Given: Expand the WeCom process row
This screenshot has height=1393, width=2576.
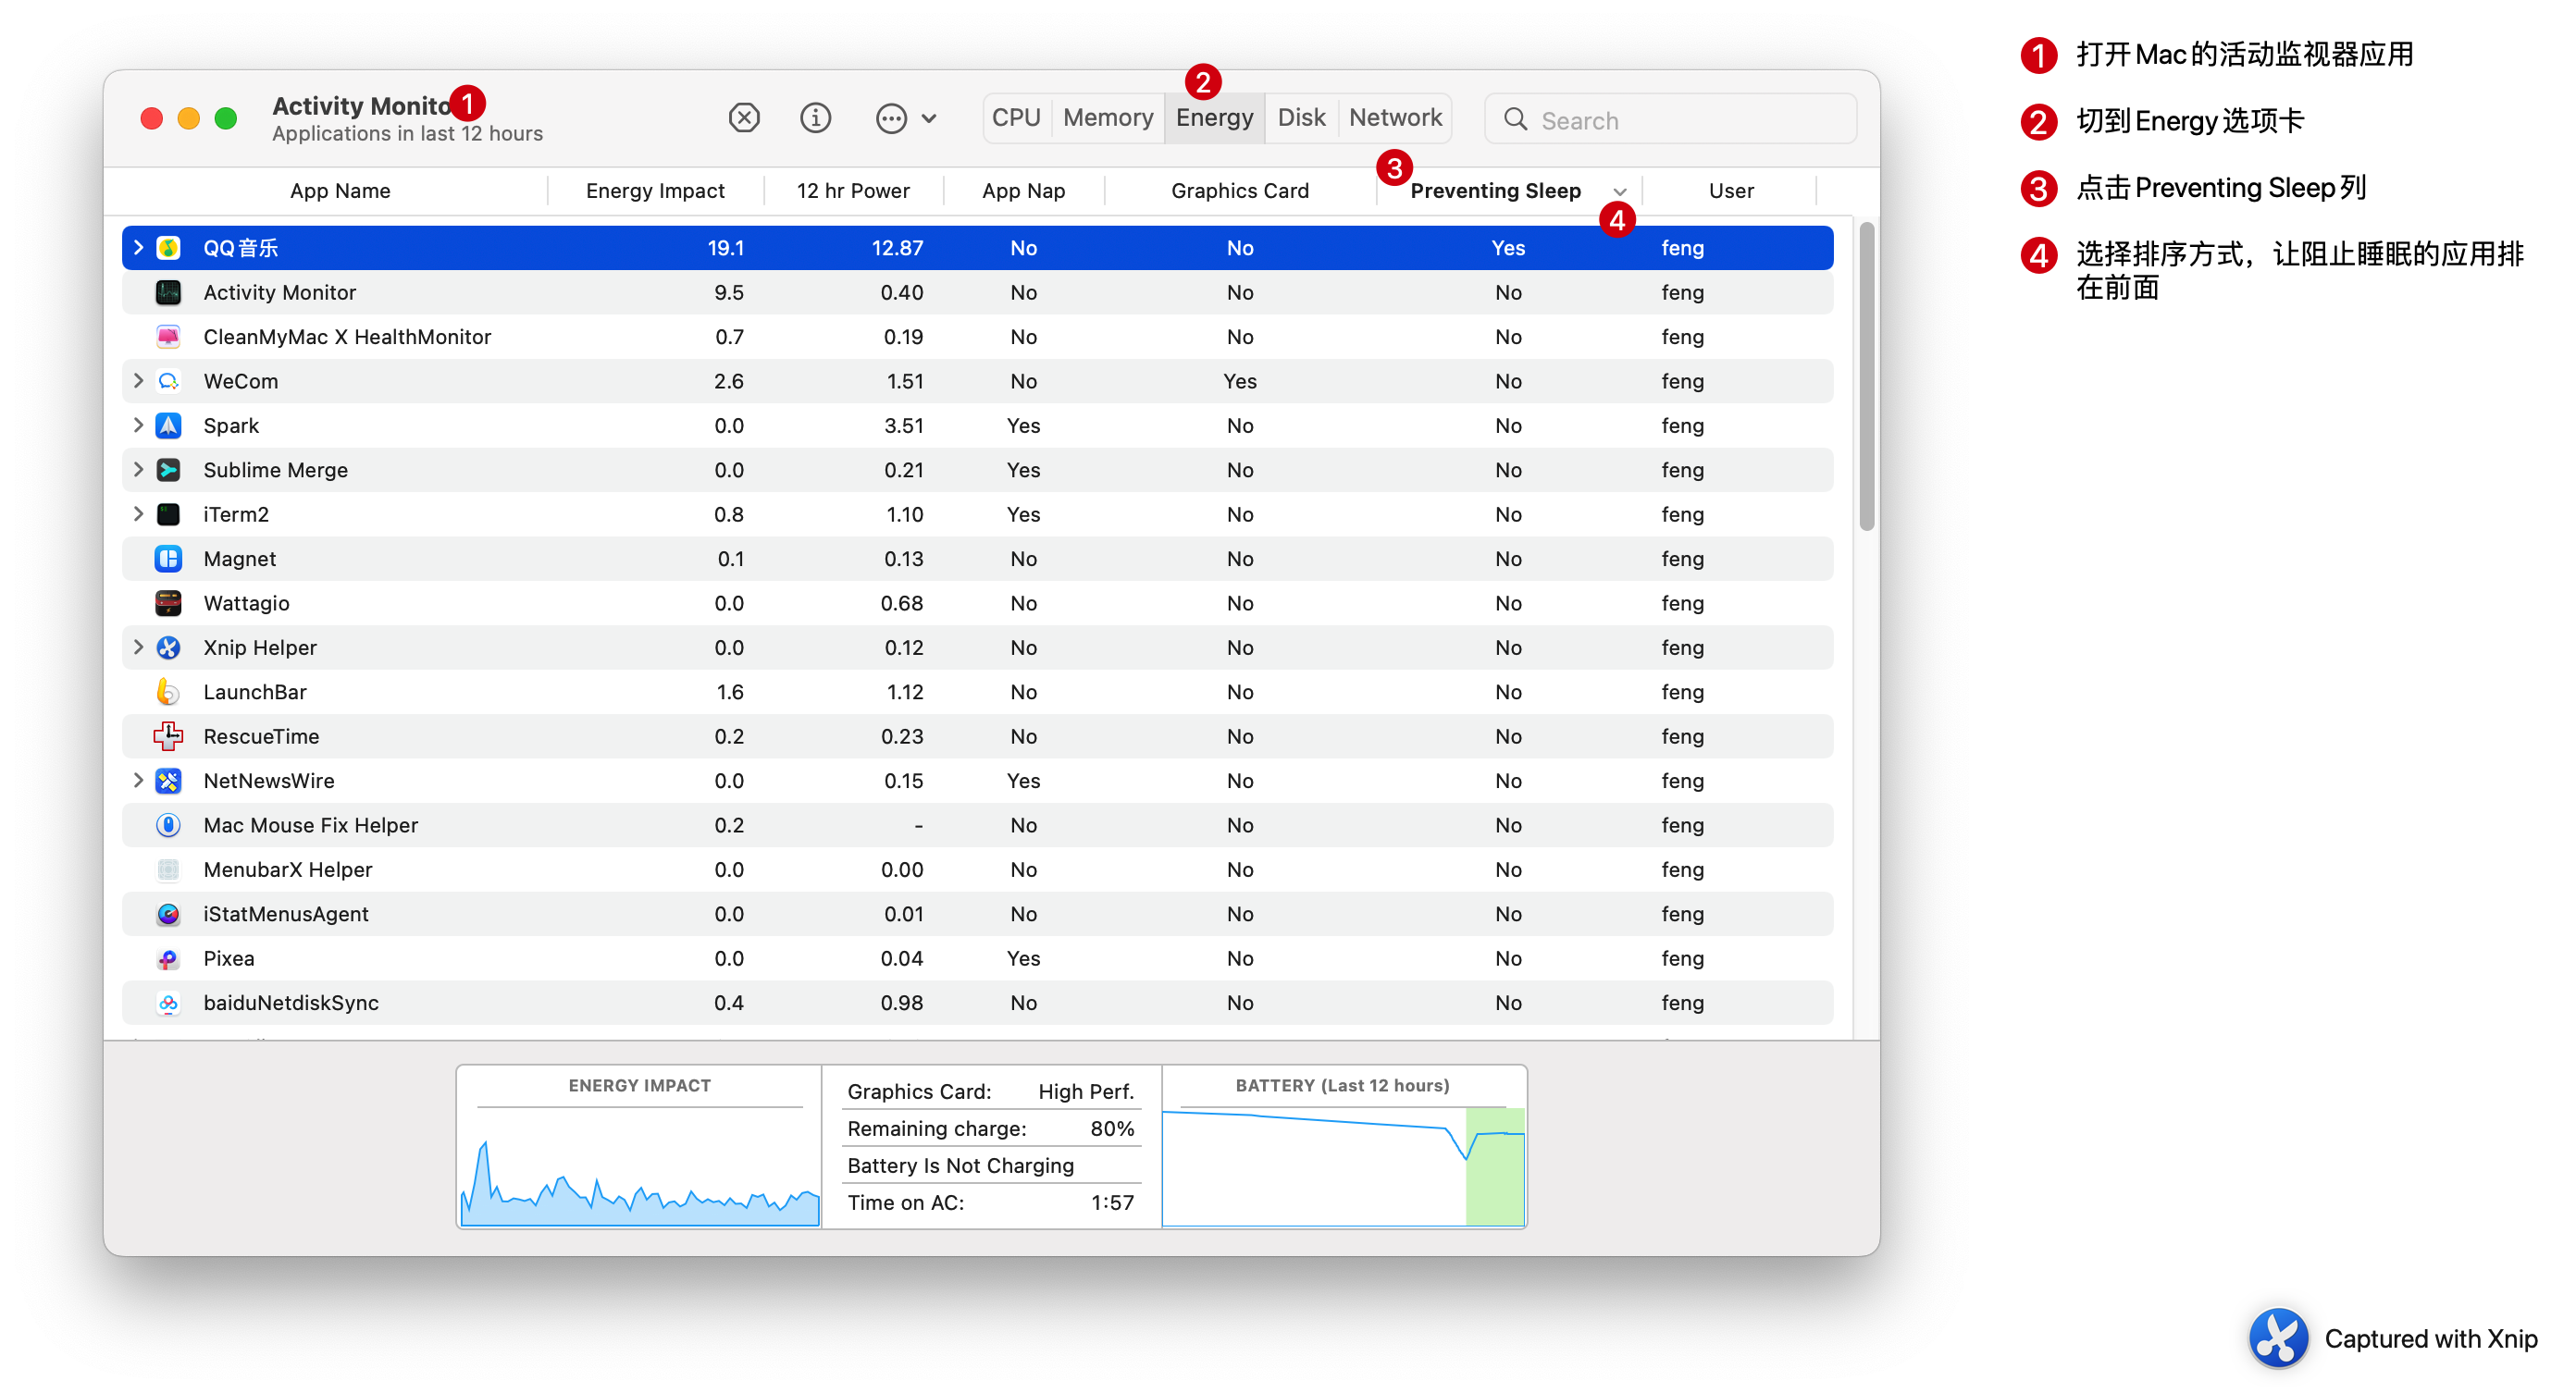Looking at the screenshot, I should pyautogui.click(x=138, y=381).
